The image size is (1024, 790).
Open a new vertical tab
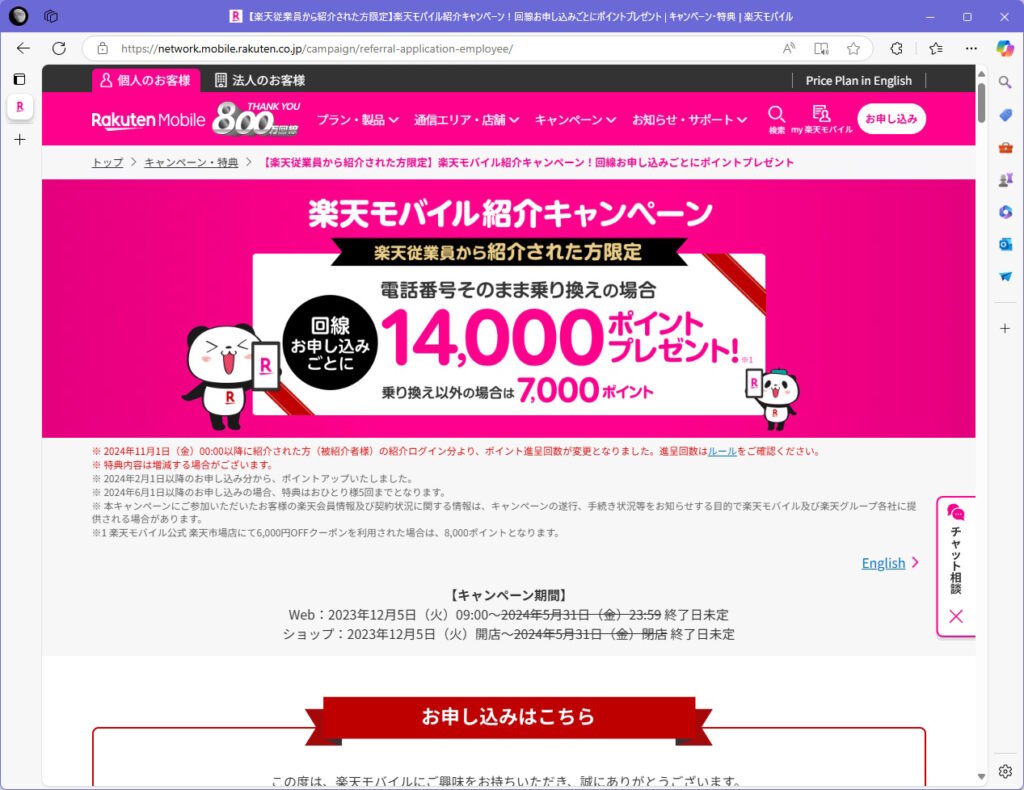click(x=20, y=139)
